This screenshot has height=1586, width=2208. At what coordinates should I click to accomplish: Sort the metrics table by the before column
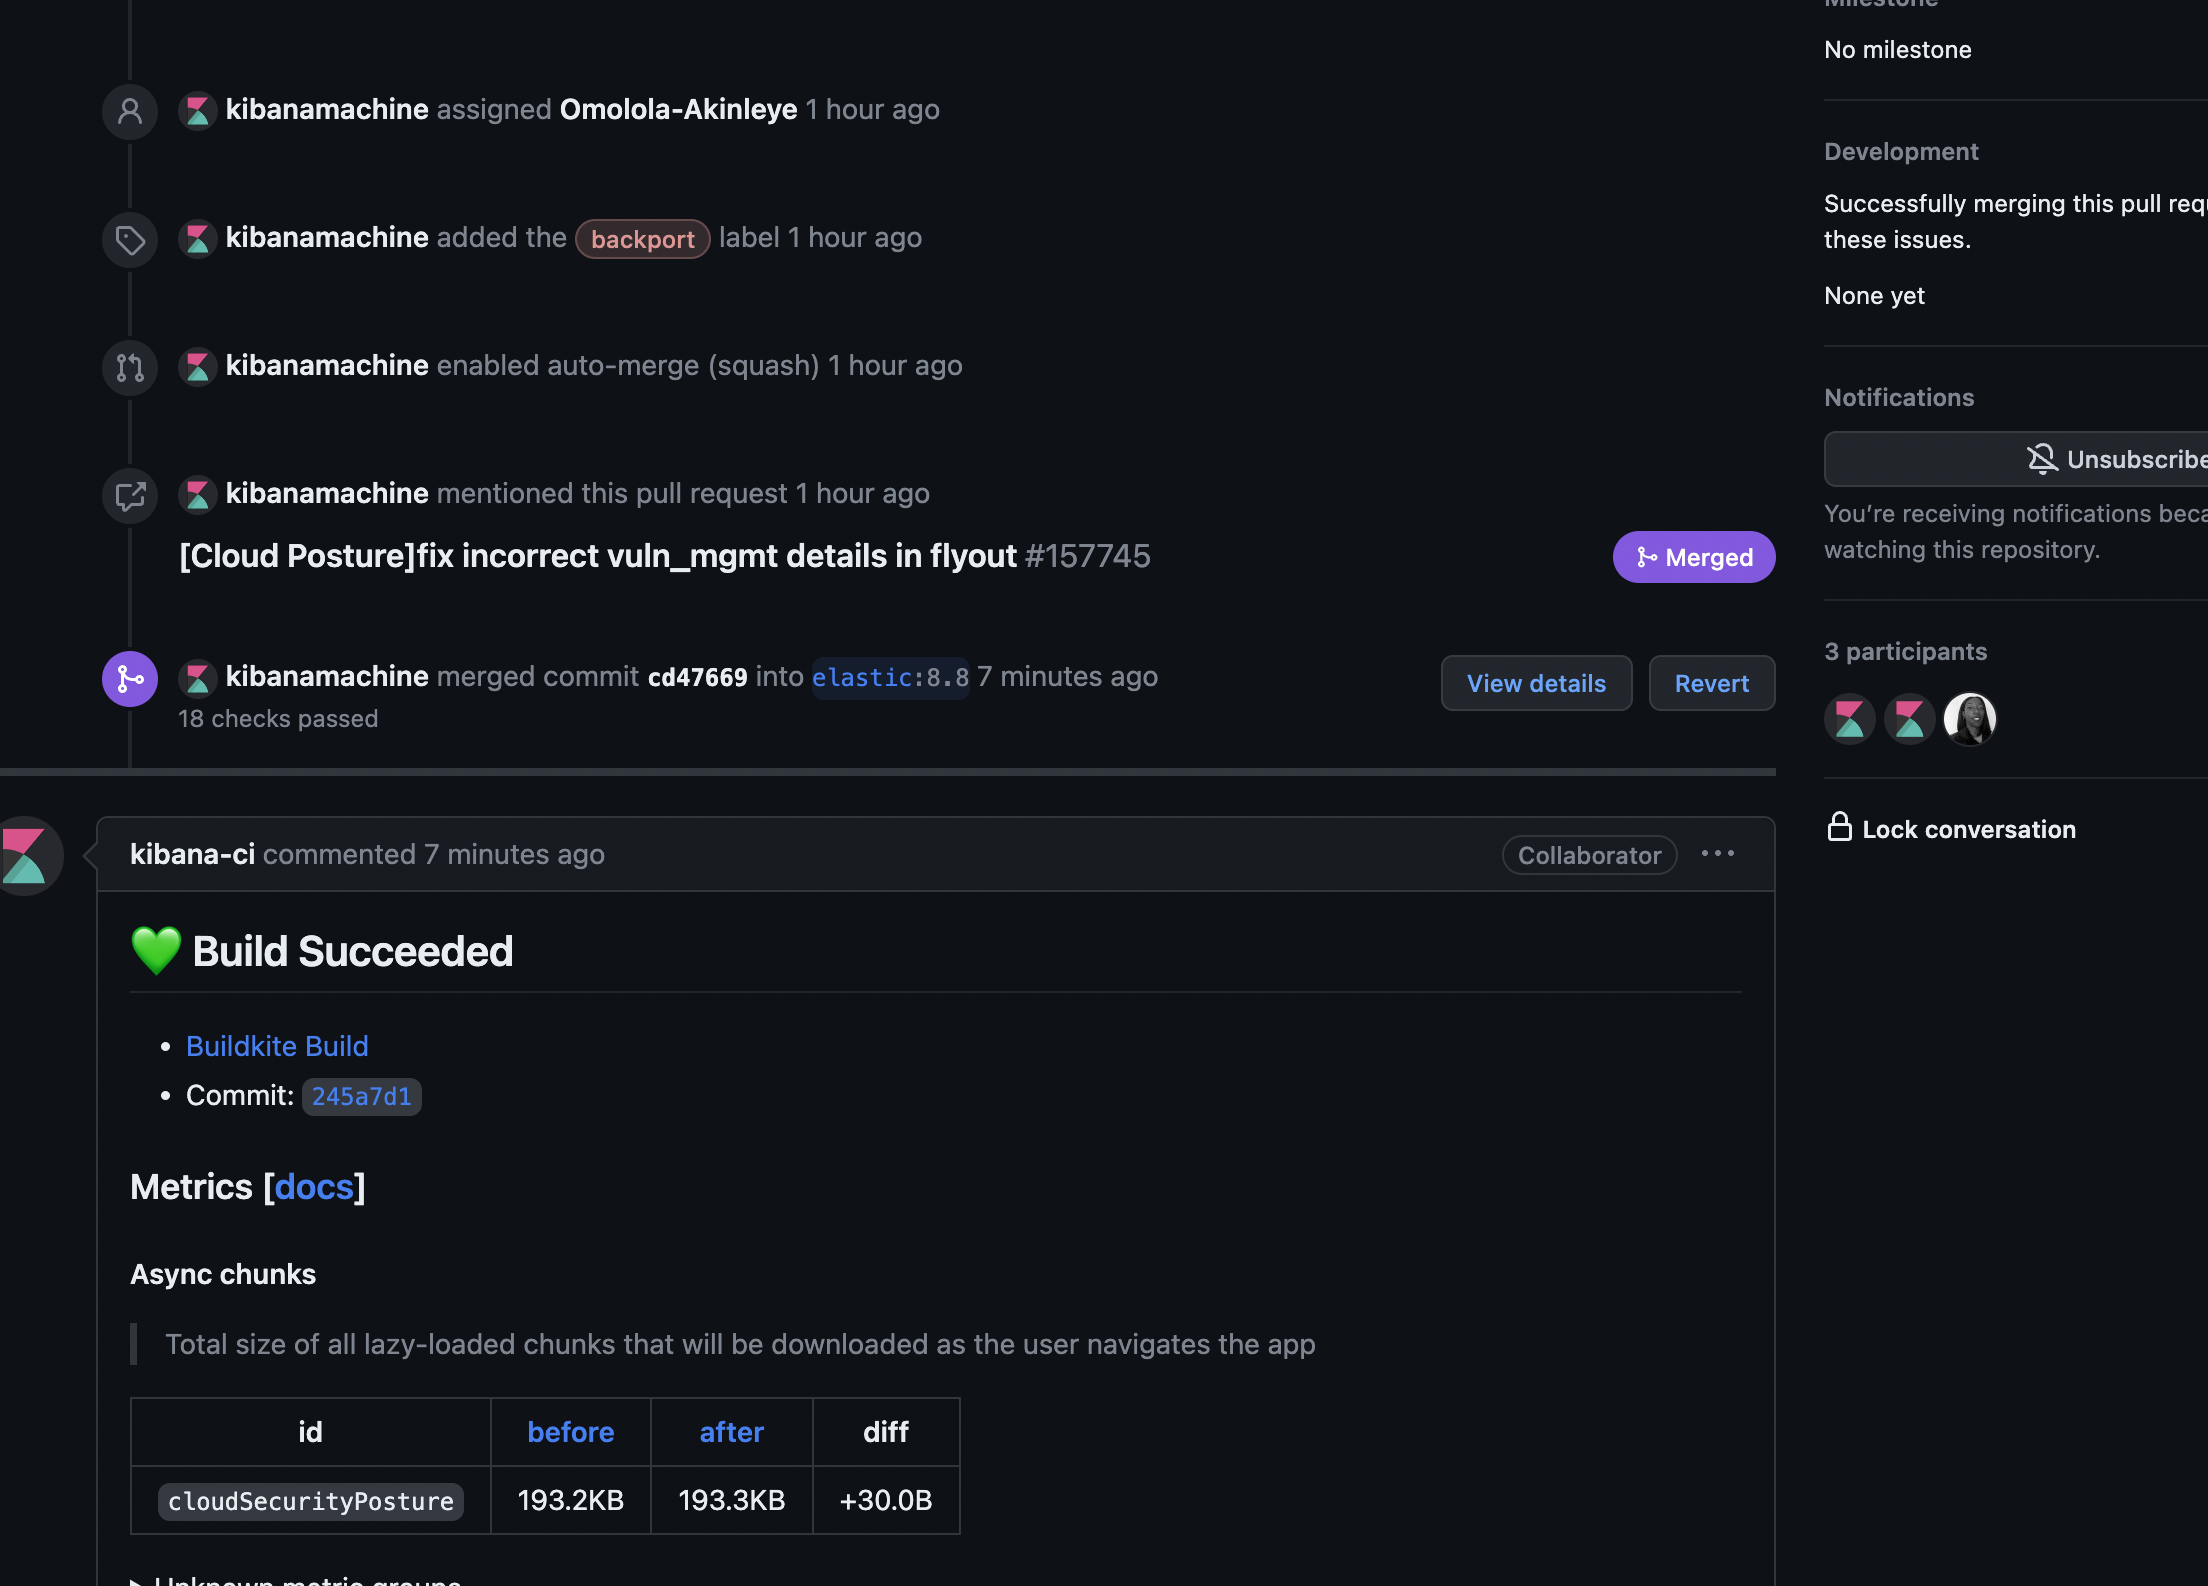tap(570, 1432)
